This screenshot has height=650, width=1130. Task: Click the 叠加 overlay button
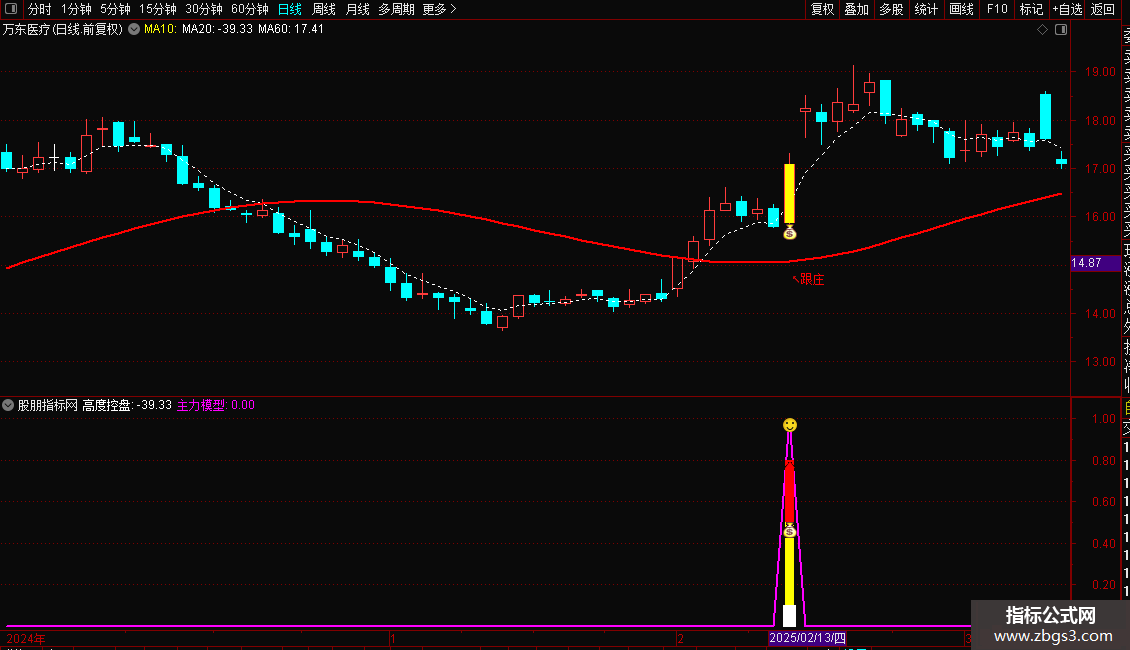tap(857, 9)
